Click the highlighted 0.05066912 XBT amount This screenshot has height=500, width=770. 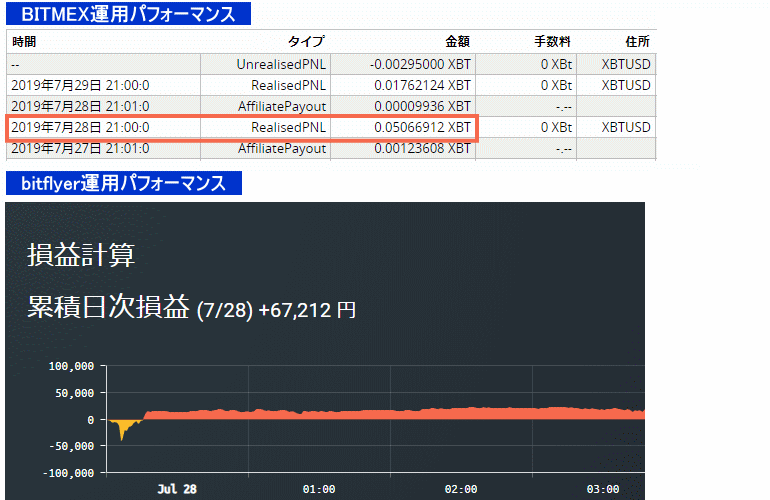[422, 127]
